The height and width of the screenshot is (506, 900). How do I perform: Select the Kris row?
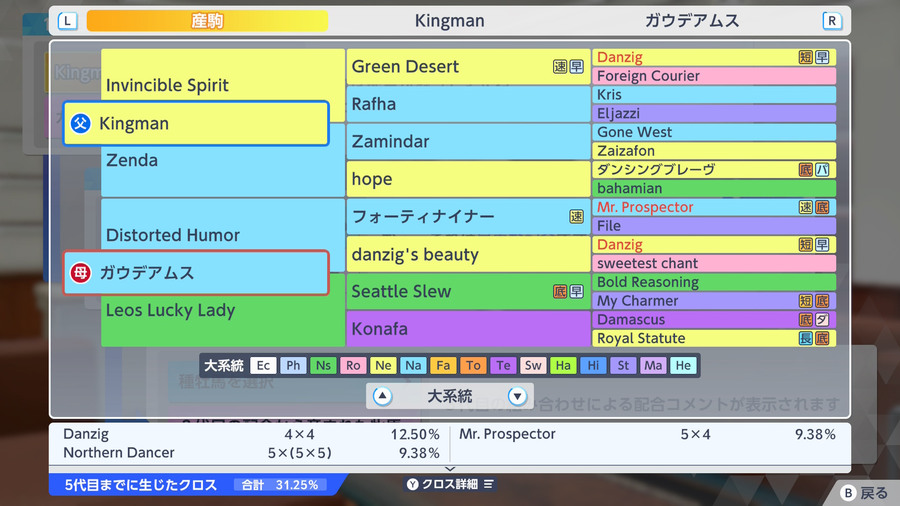tap(714, 95)
